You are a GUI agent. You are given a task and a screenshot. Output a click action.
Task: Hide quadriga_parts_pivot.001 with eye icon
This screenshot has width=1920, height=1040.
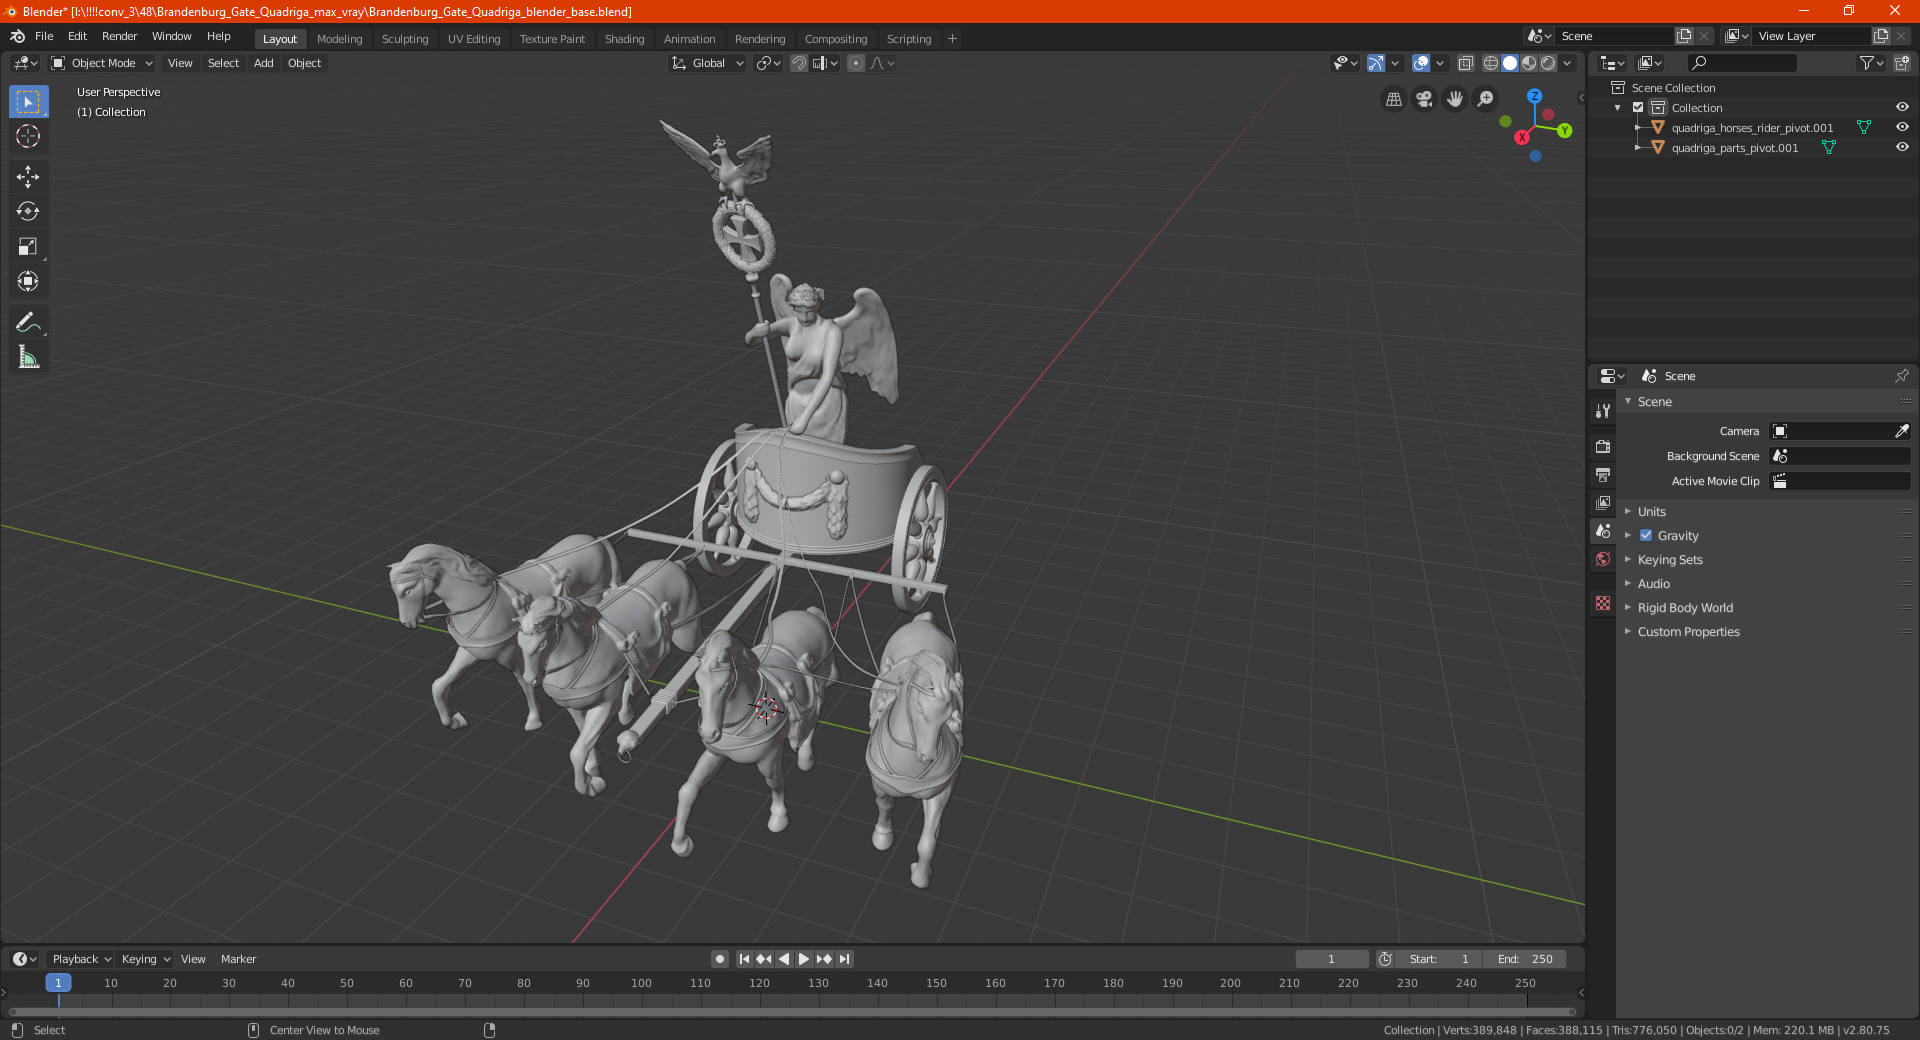point(1902,147)
